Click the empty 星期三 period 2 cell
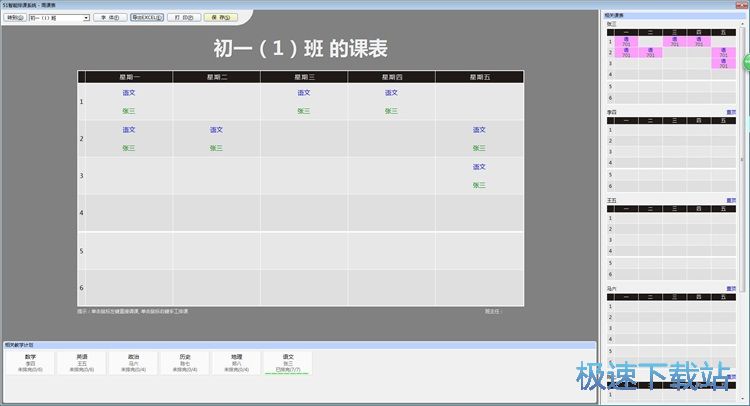Viewport: 750px width, 406px height. pos(304,139)
